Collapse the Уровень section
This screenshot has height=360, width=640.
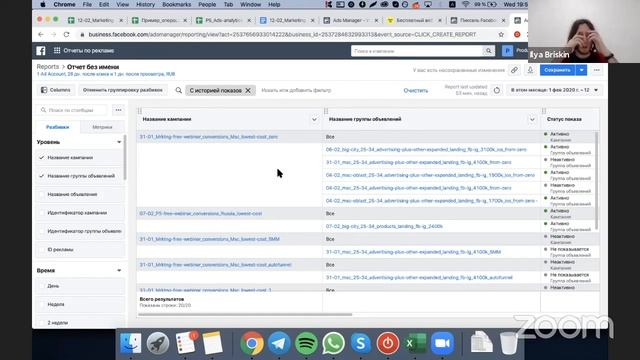[119, 142]
